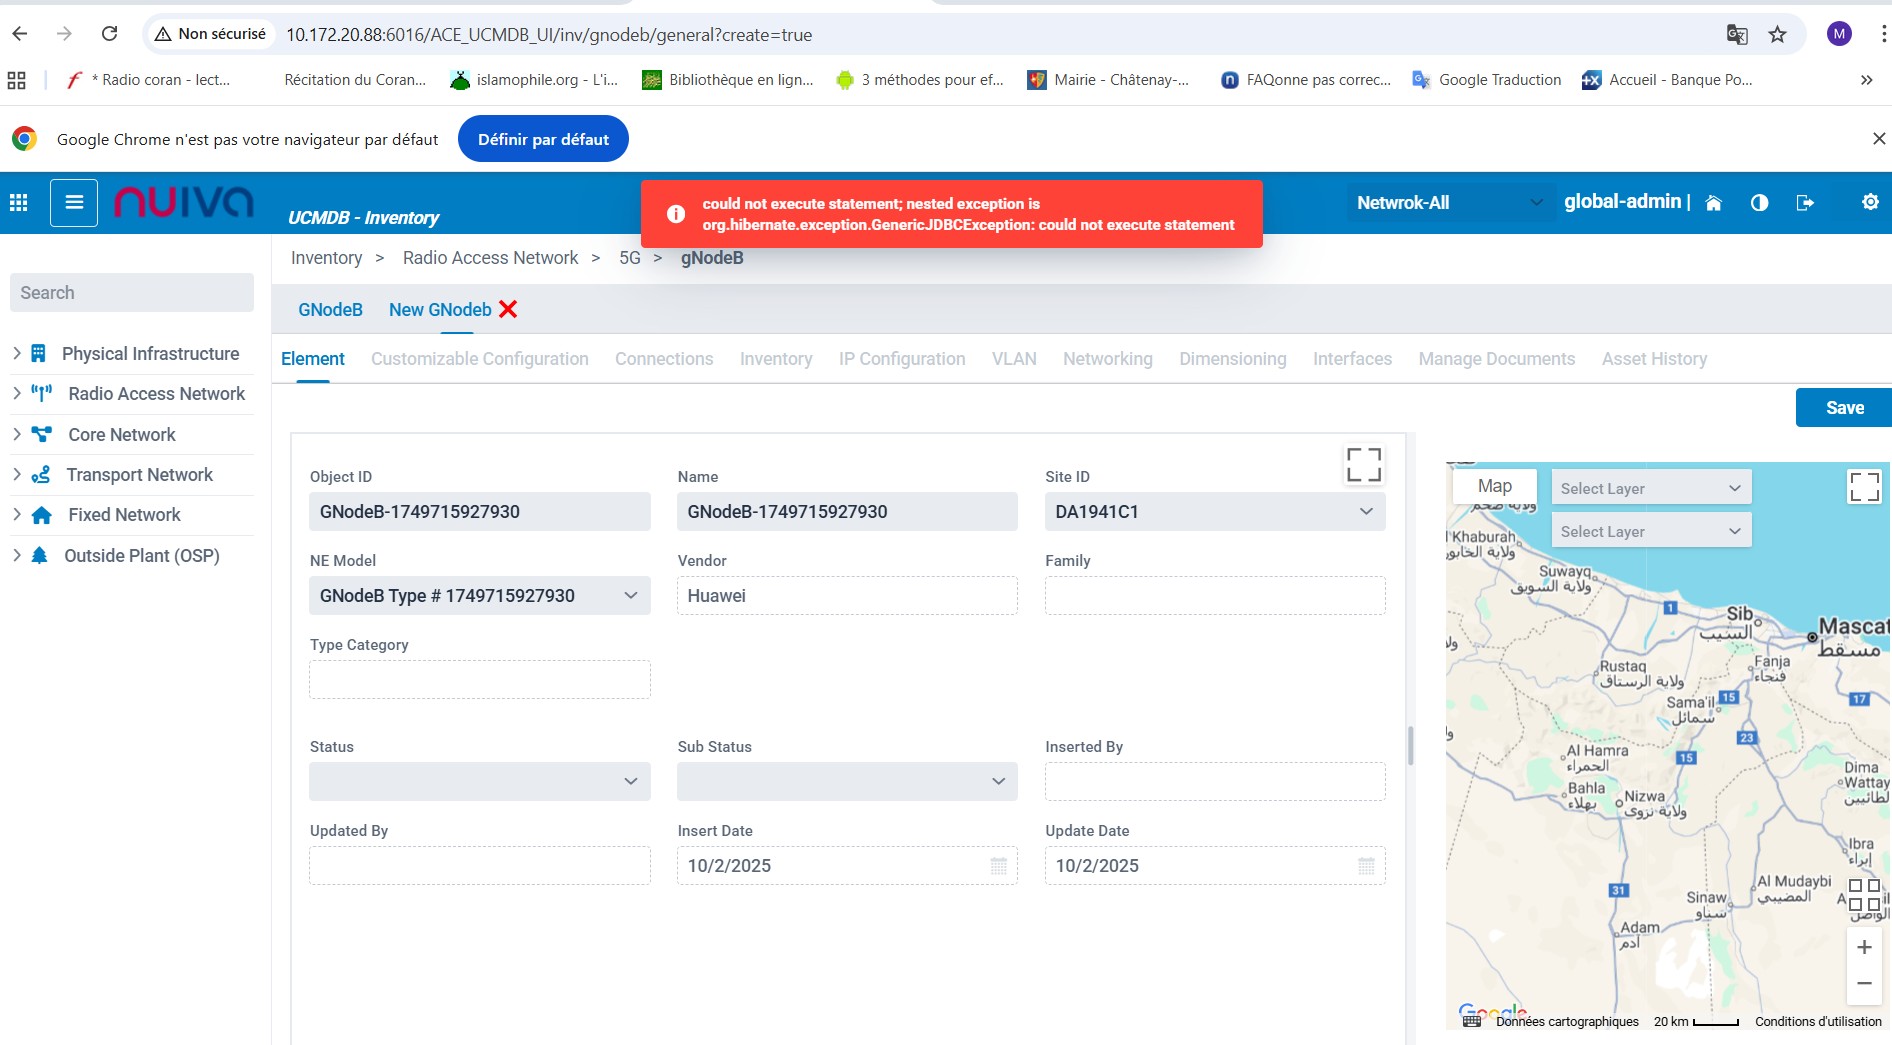Expand the form panel to fullscreen
Viewport: 1892px width, 1045px height.
pos(1363,464)
